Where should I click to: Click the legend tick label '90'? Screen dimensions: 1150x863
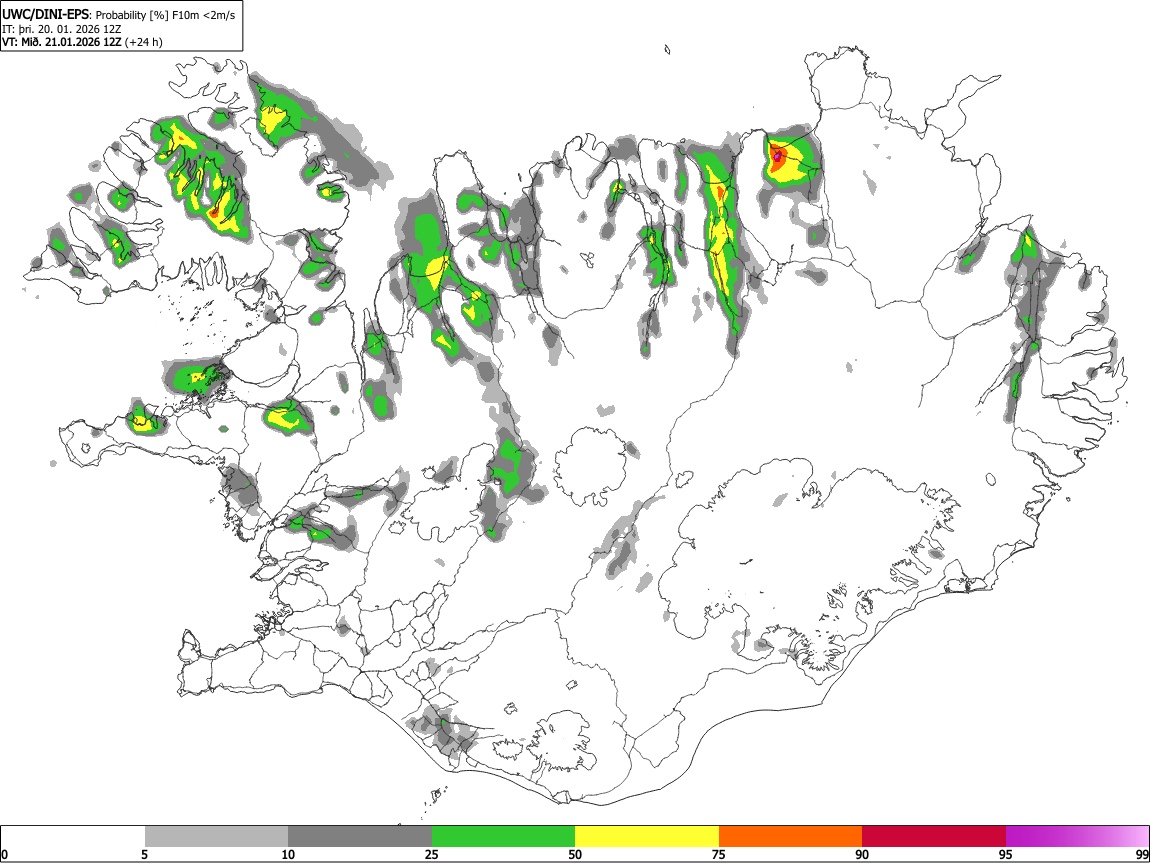(862, 854)
